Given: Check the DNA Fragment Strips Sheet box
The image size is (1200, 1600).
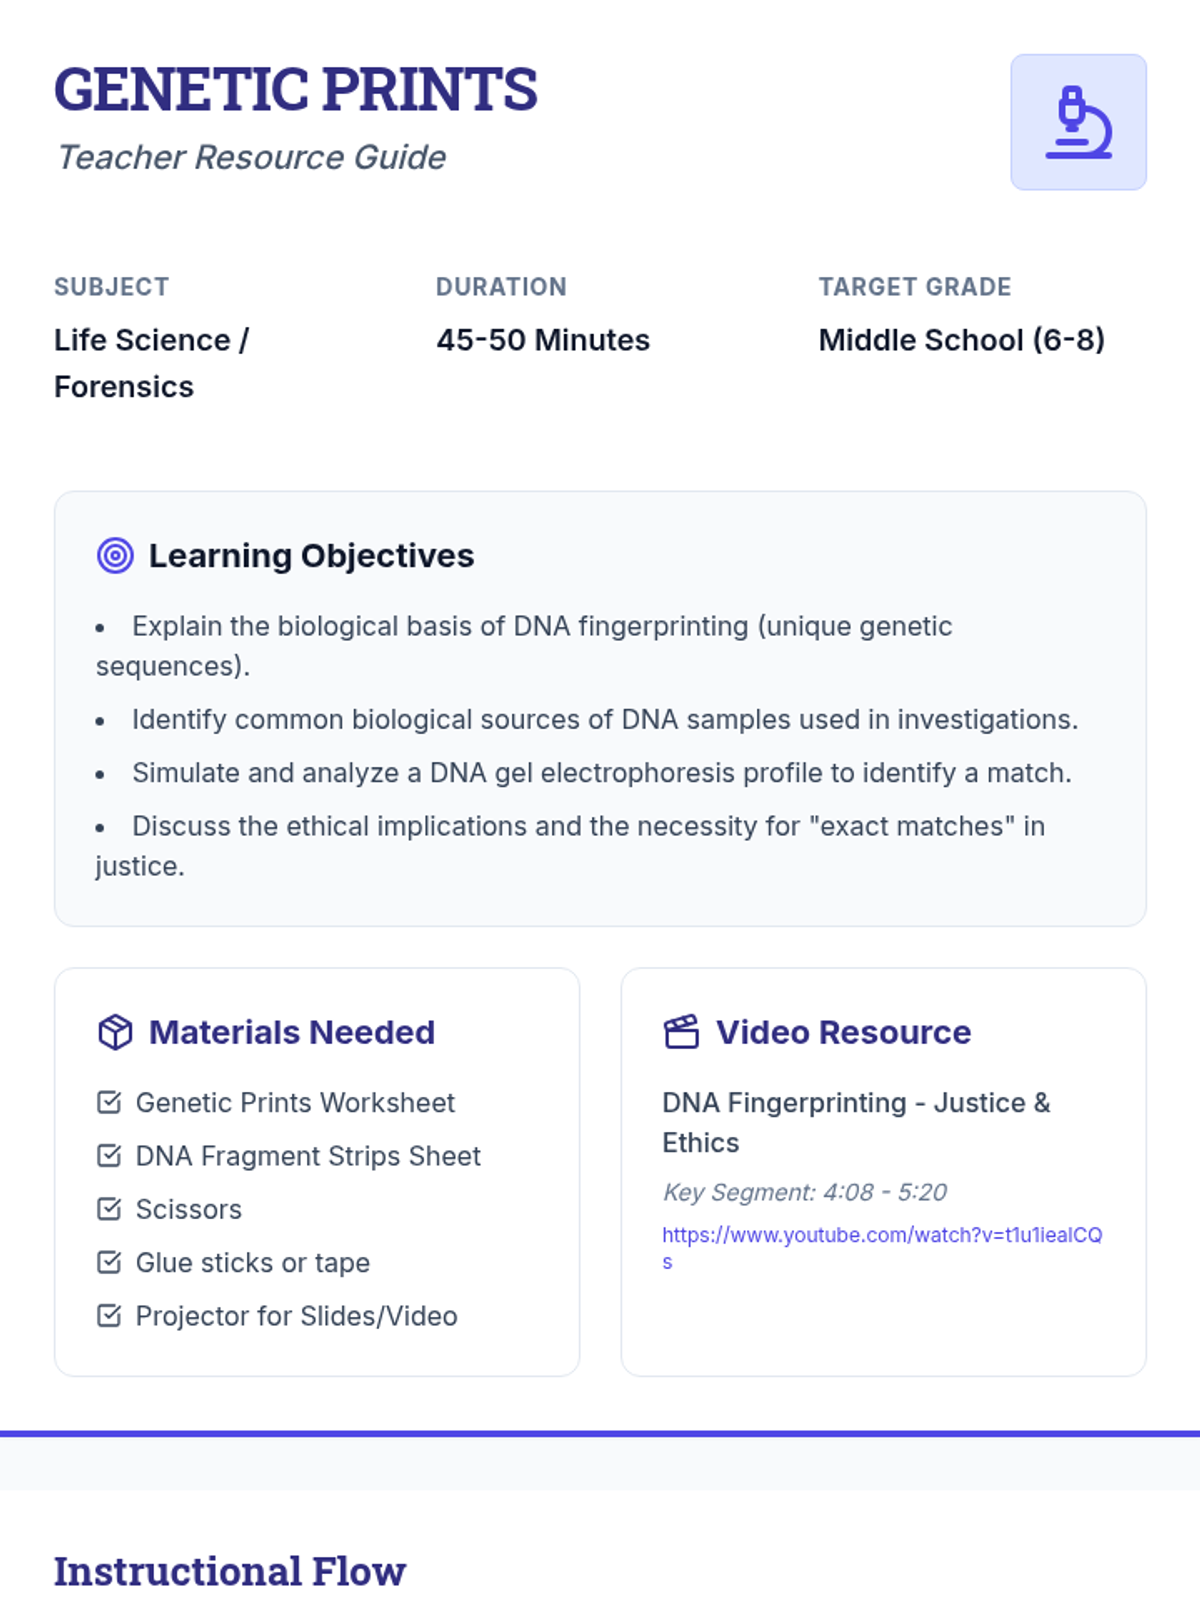Looking at the screenshot, I should click(109, 1156).
